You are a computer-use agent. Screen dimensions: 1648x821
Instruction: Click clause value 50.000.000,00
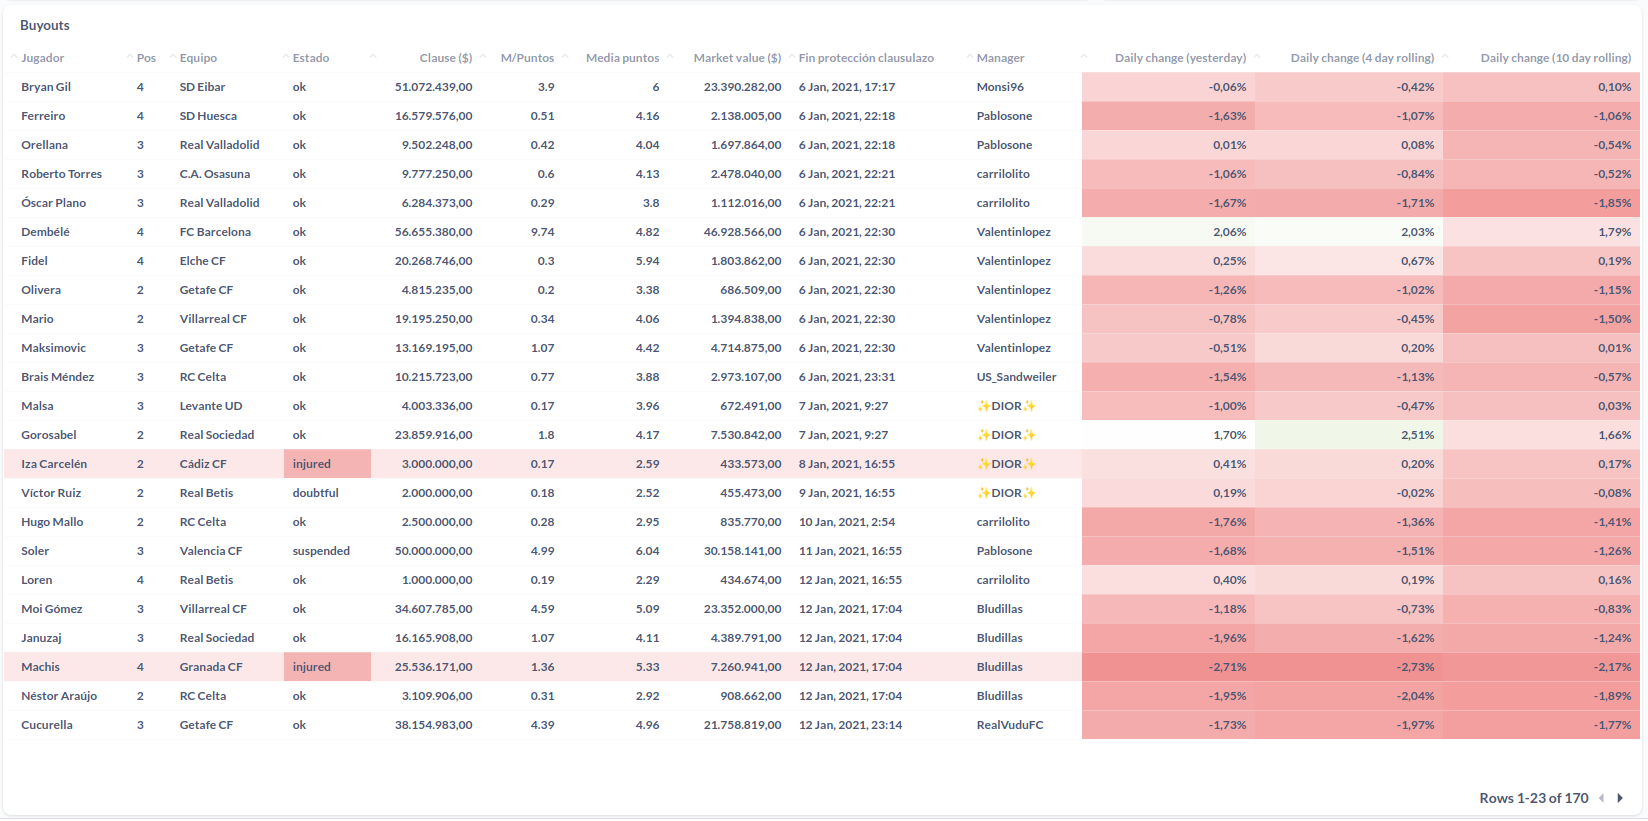434,551
